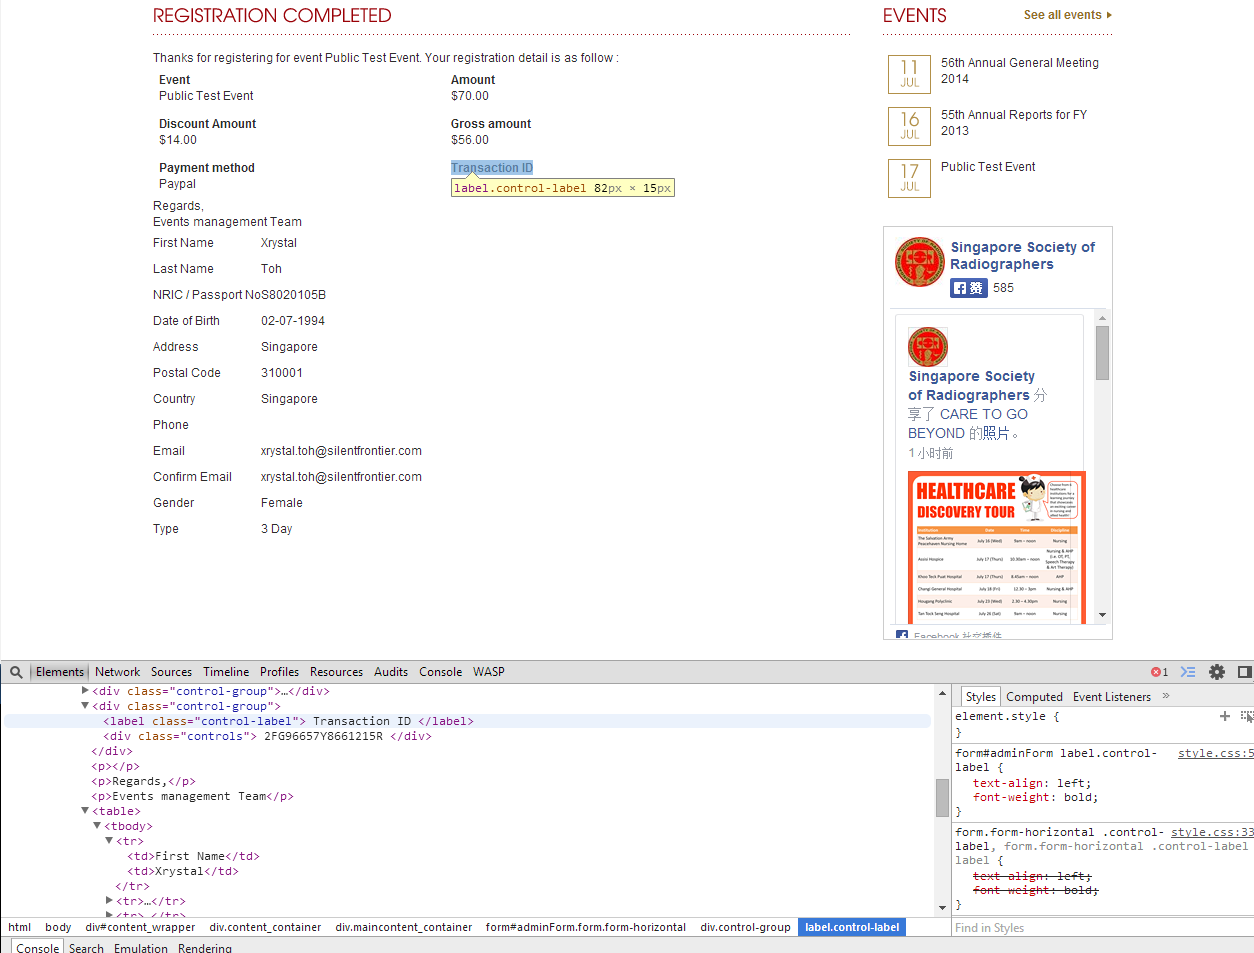This screenshot has width=1254, height=953.
Task: Show more Styles pane tabs chevron
Action: point(1166,696)
